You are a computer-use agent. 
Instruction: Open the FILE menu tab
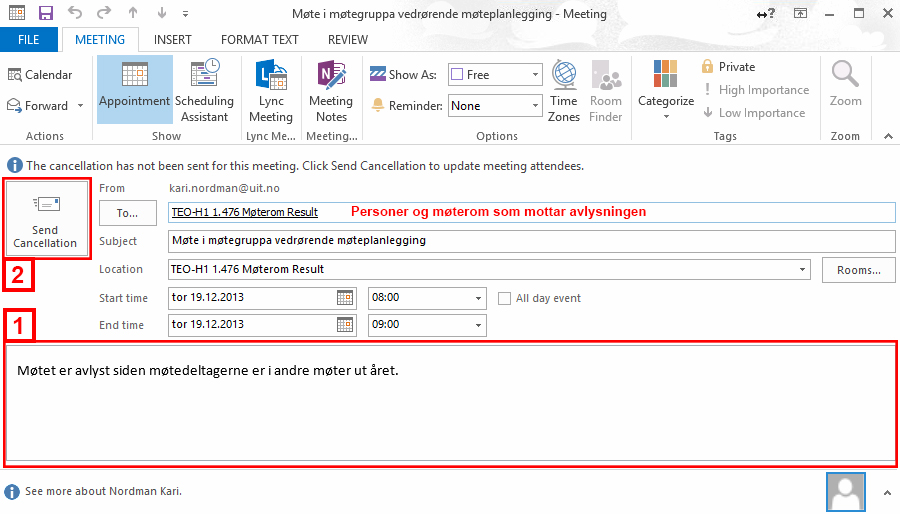29,40
